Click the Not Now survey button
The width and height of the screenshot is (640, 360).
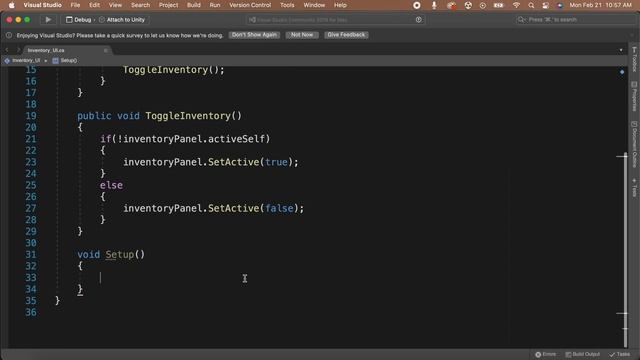click(x=302, y=35)
